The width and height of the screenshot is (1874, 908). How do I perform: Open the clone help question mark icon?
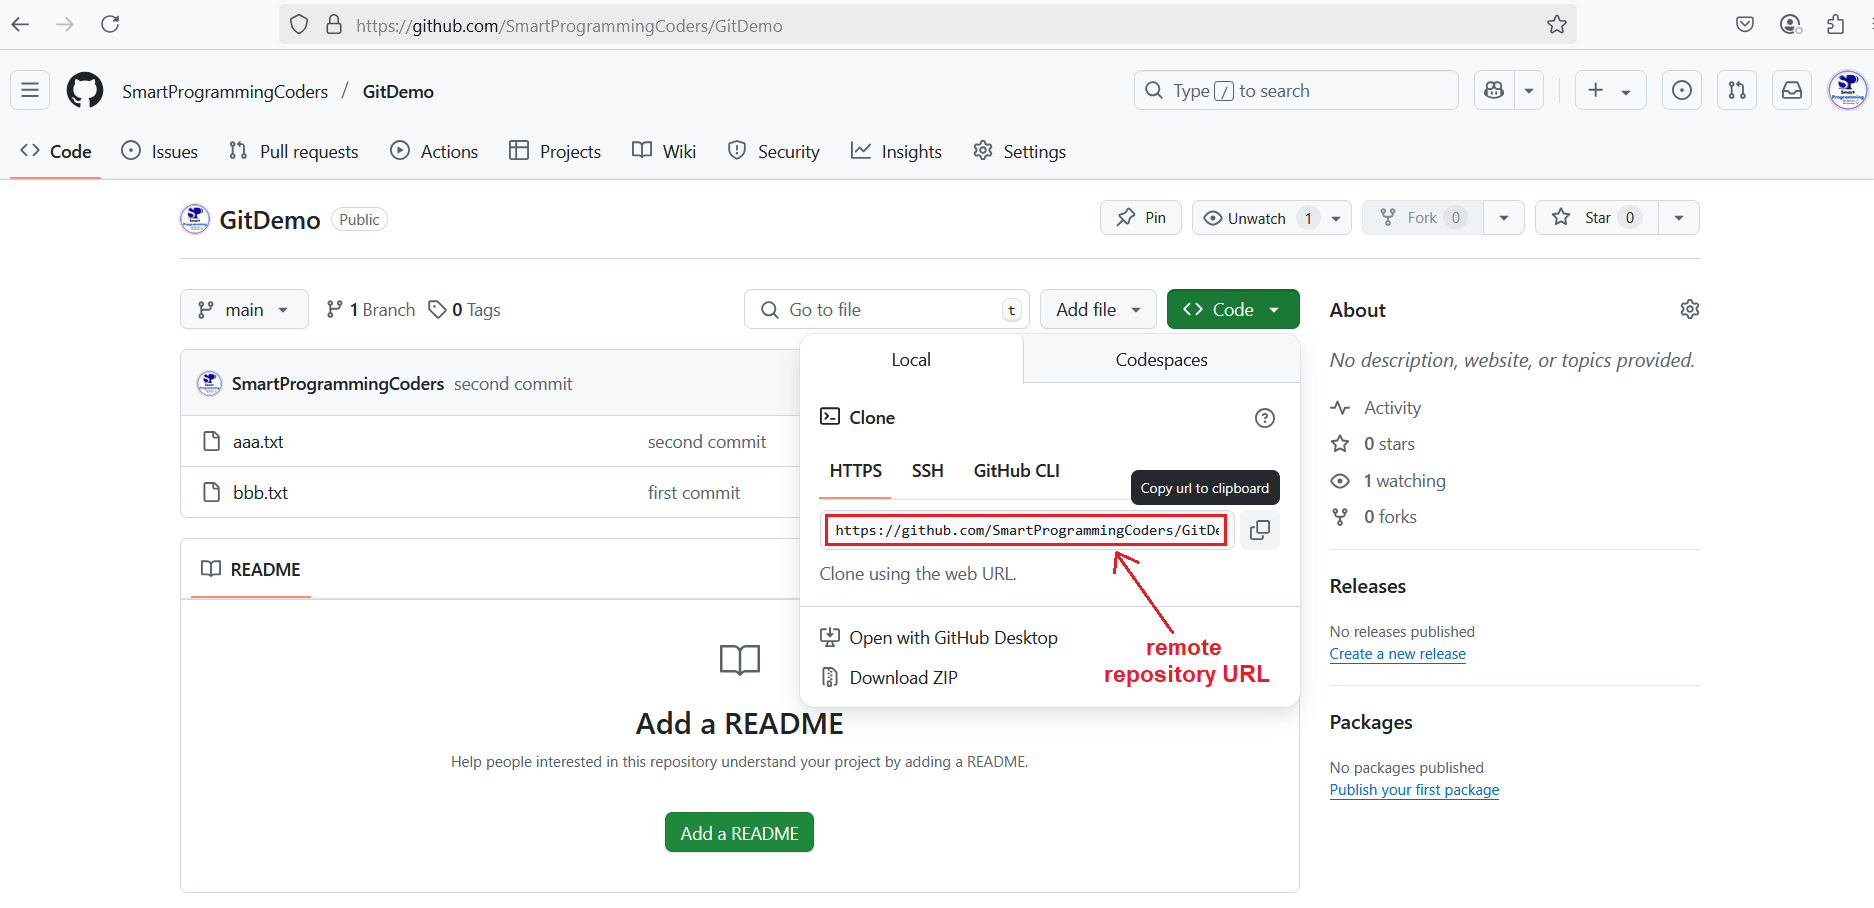coord(1265,418)
